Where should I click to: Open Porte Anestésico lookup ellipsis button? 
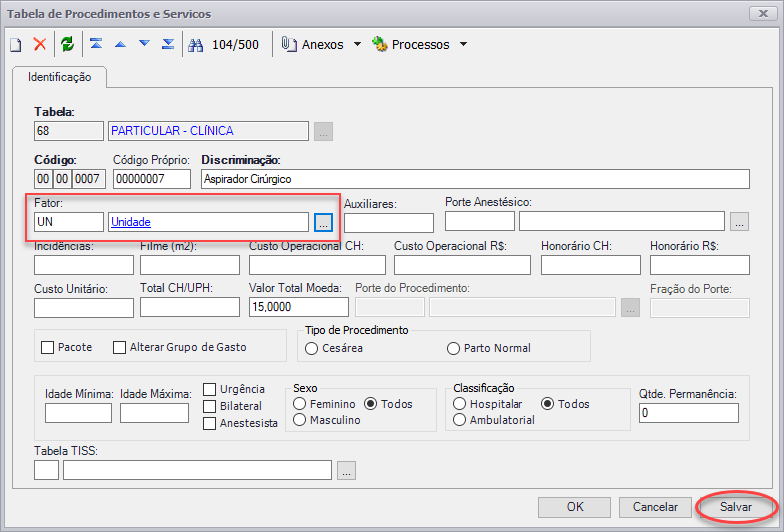(740, 222)
